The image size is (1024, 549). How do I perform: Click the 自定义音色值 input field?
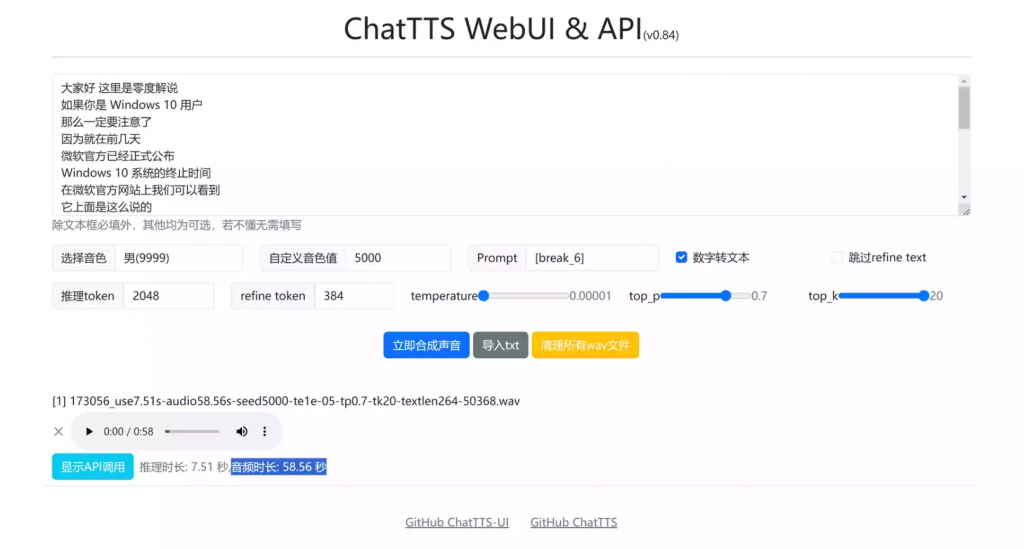397,257
